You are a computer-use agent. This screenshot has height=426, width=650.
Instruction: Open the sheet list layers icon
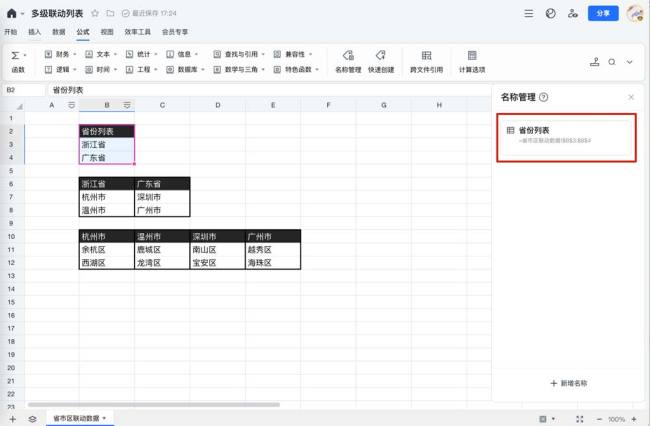tap(32, 418)
